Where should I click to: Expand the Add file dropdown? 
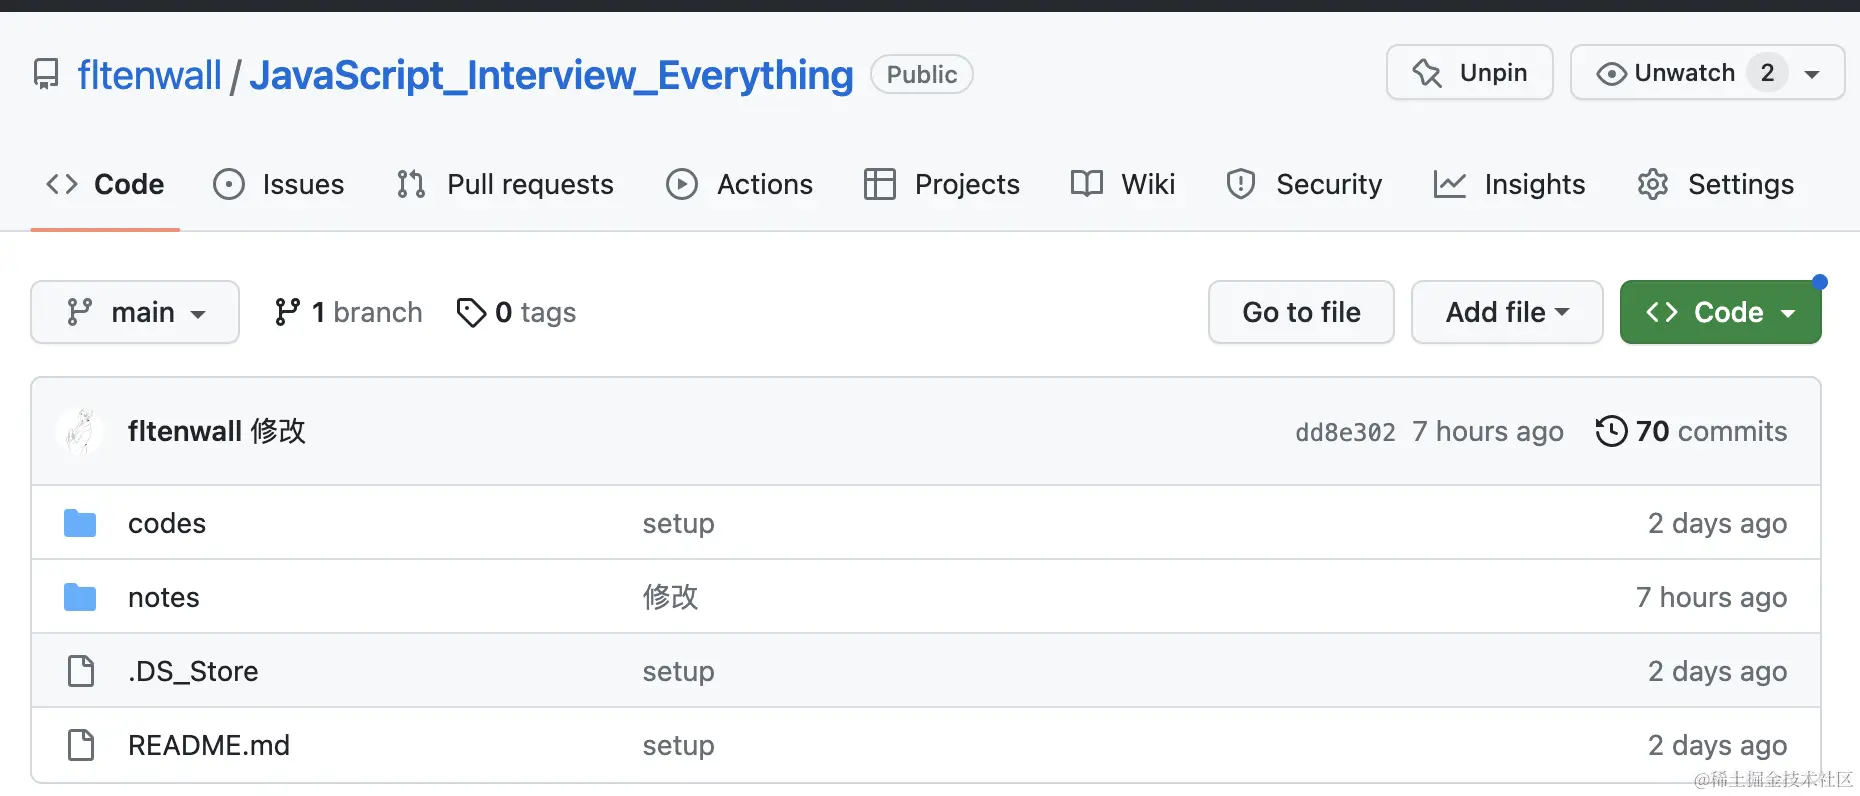[1506, 312]
